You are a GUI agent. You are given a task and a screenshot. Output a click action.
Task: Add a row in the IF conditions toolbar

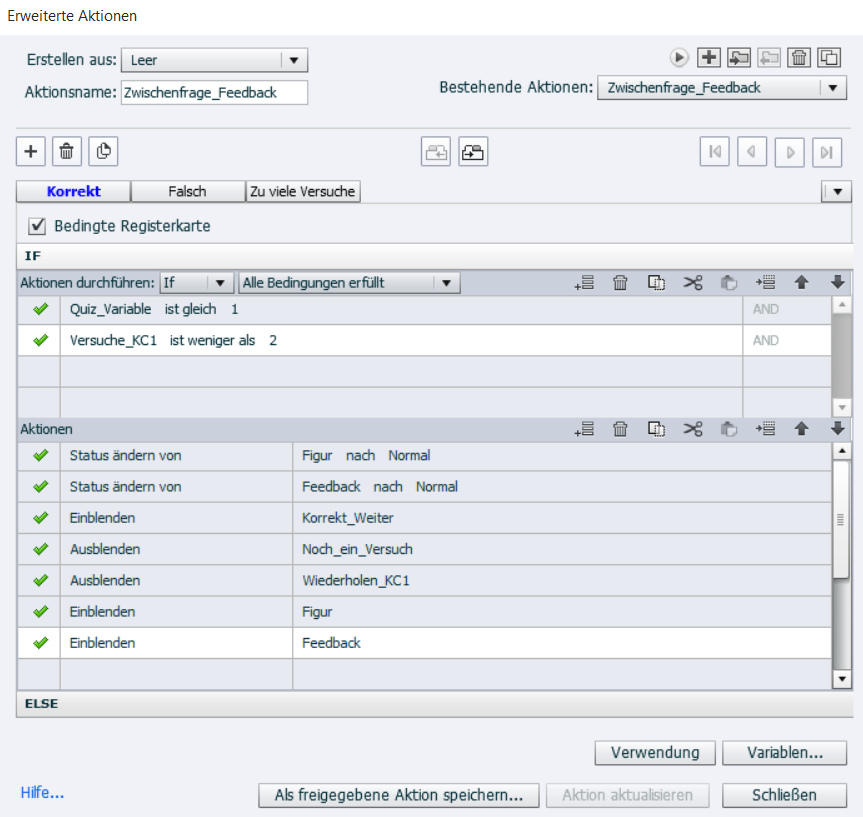pos(584,283)
